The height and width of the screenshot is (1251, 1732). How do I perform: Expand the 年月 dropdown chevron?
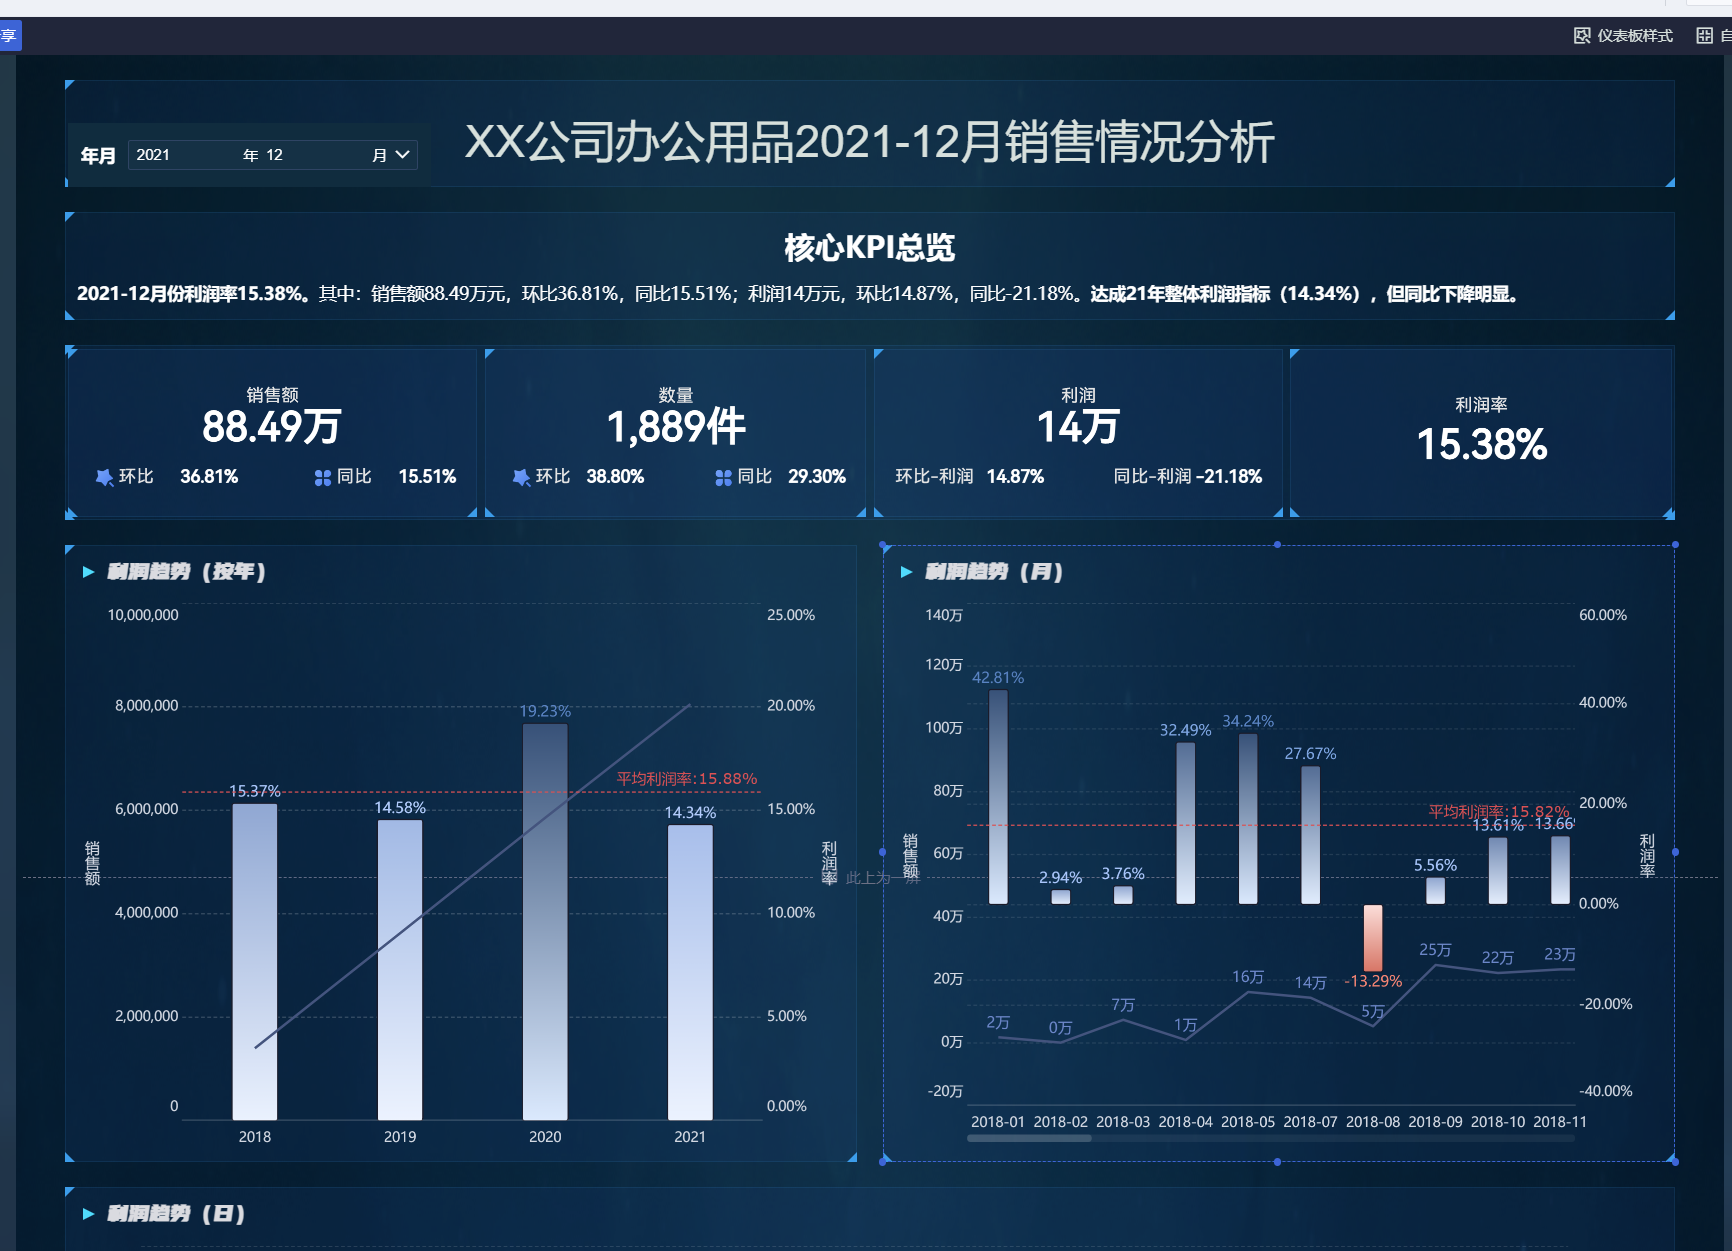click(x=403, y=155)
